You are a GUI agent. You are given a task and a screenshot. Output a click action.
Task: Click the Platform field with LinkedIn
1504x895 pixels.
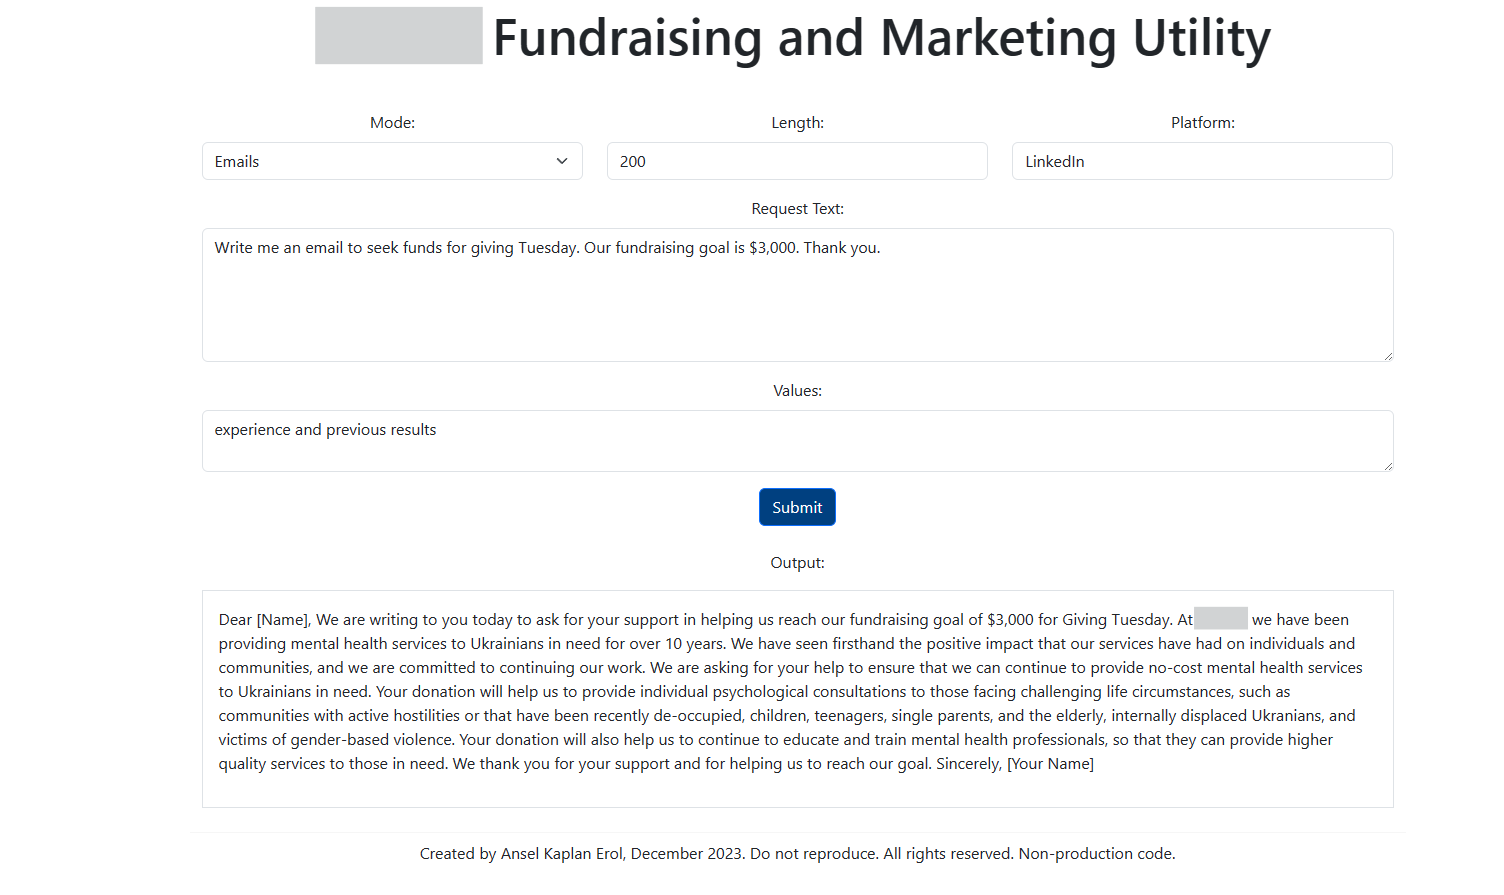1202,161
